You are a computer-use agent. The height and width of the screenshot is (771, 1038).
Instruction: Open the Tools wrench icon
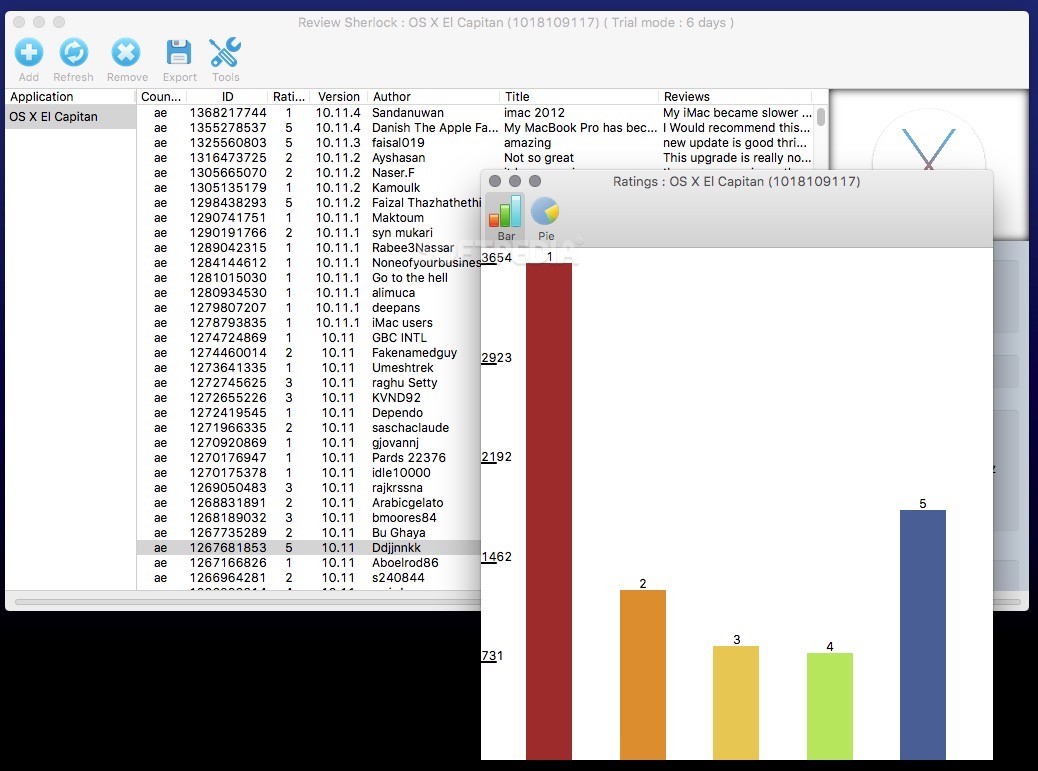click(225, 53)
